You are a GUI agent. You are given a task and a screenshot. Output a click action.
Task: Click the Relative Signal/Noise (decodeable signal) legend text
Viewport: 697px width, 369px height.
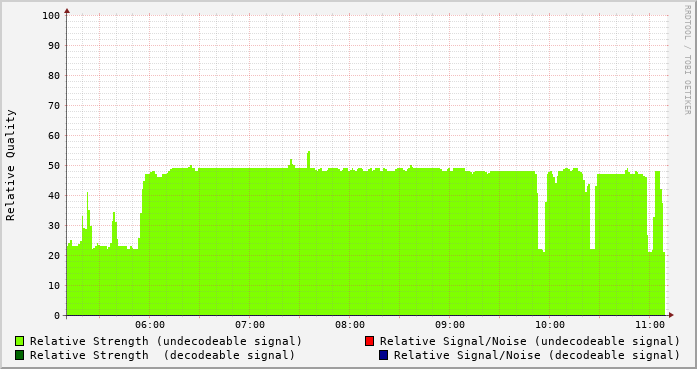[x=537, y=355]
